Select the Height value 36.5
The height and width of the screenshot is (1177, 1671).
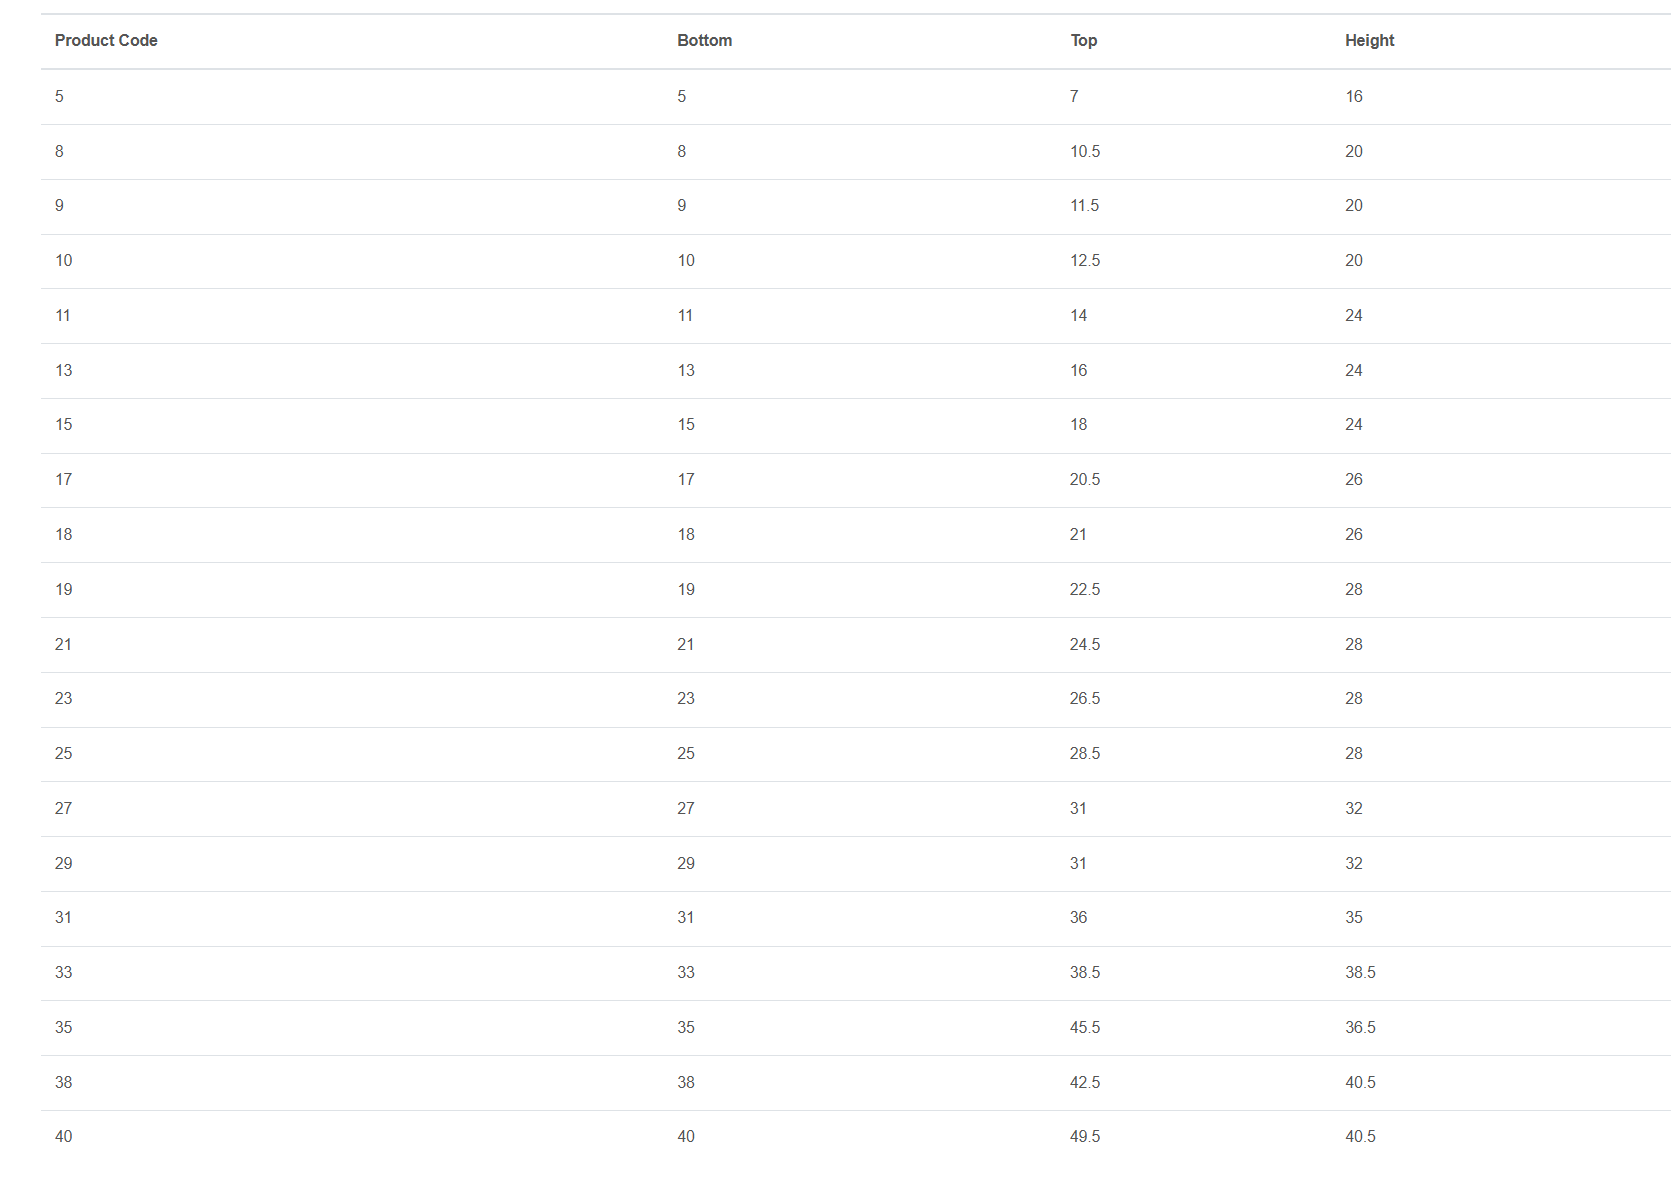(1360, 1028)
